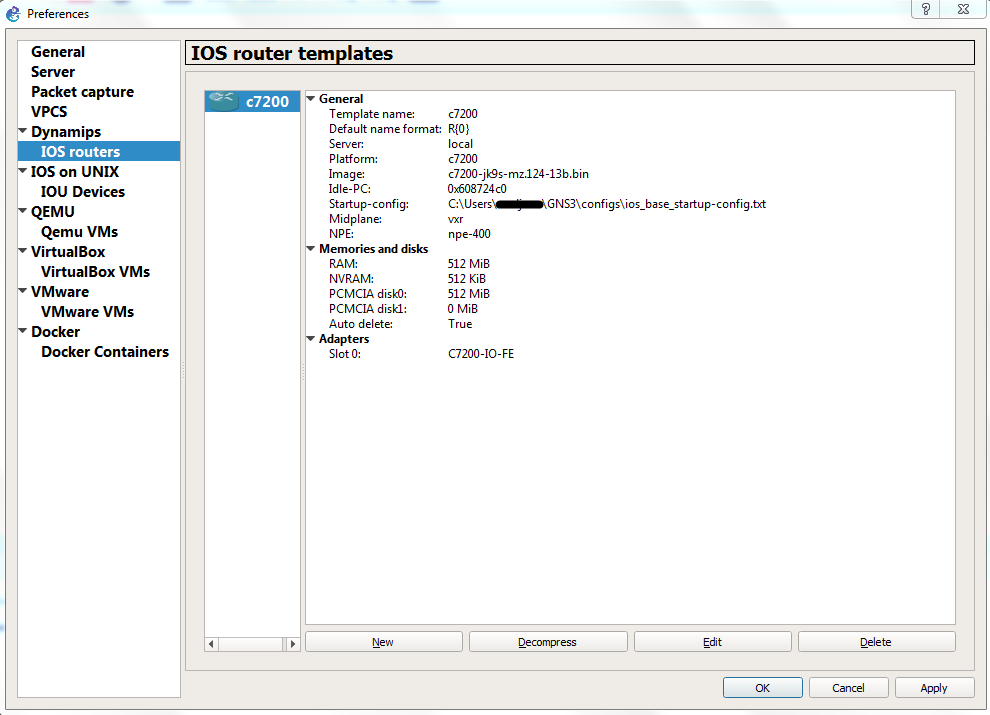Select Qemu VMs in the sidebar
Image resolution: width=990 pixels, height=715 pixels.
[80, 232]
